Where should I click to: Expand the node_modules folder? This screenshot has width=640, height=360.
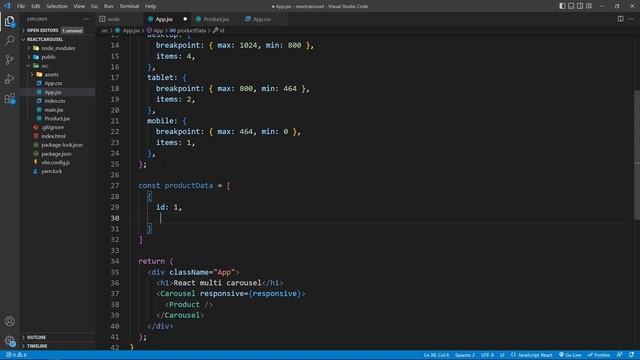[57, 48]
